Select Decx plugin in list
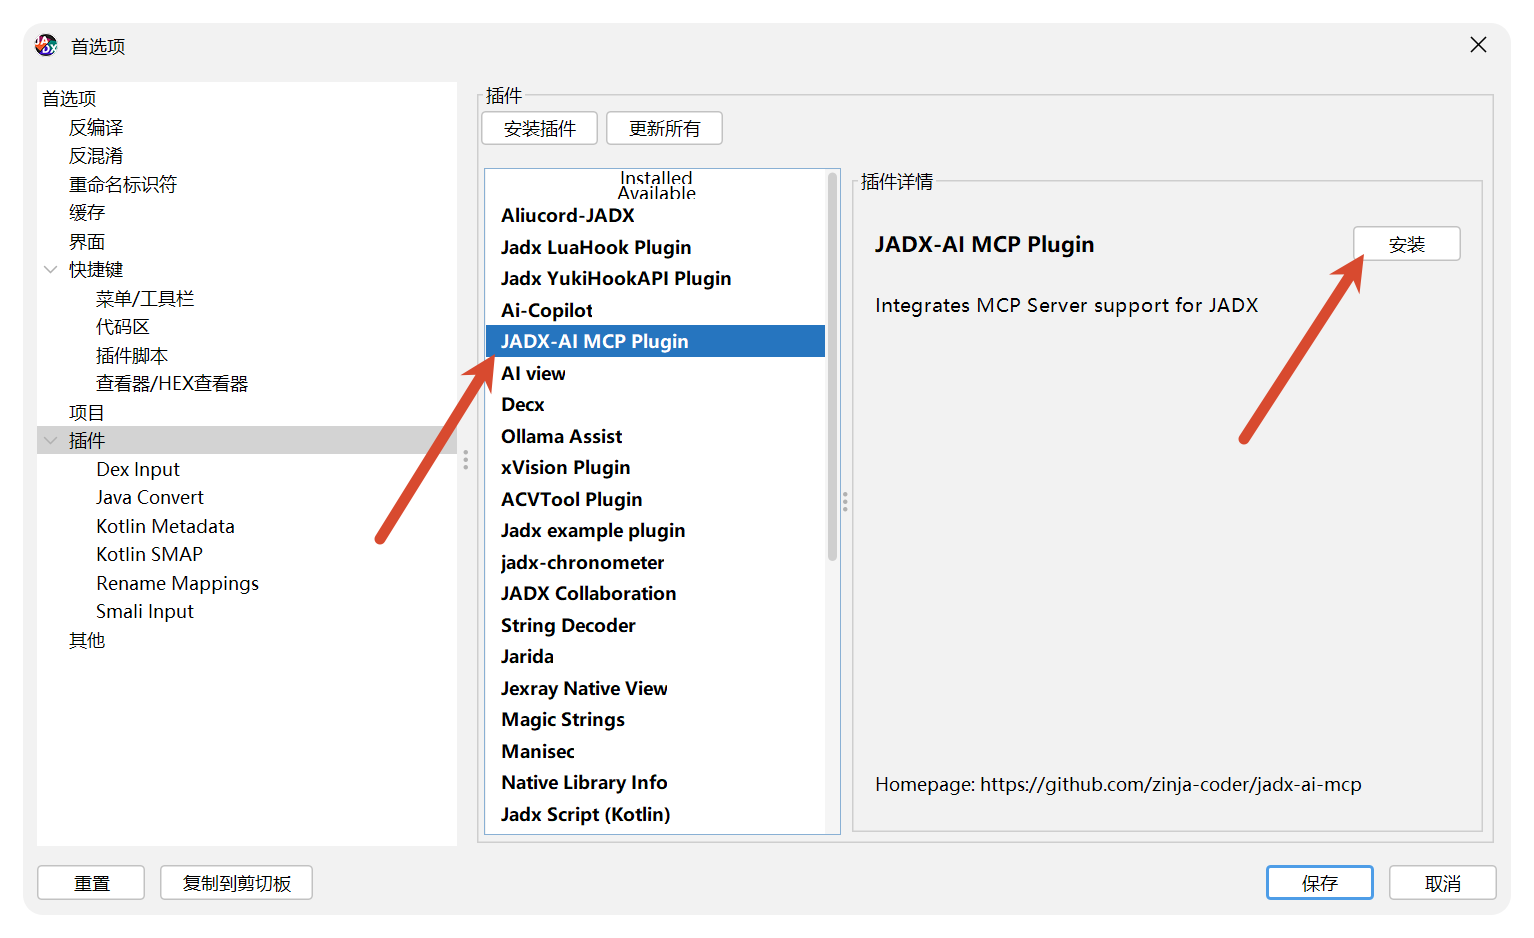Viewport: 1534px width, 938px height. [655, 405]
